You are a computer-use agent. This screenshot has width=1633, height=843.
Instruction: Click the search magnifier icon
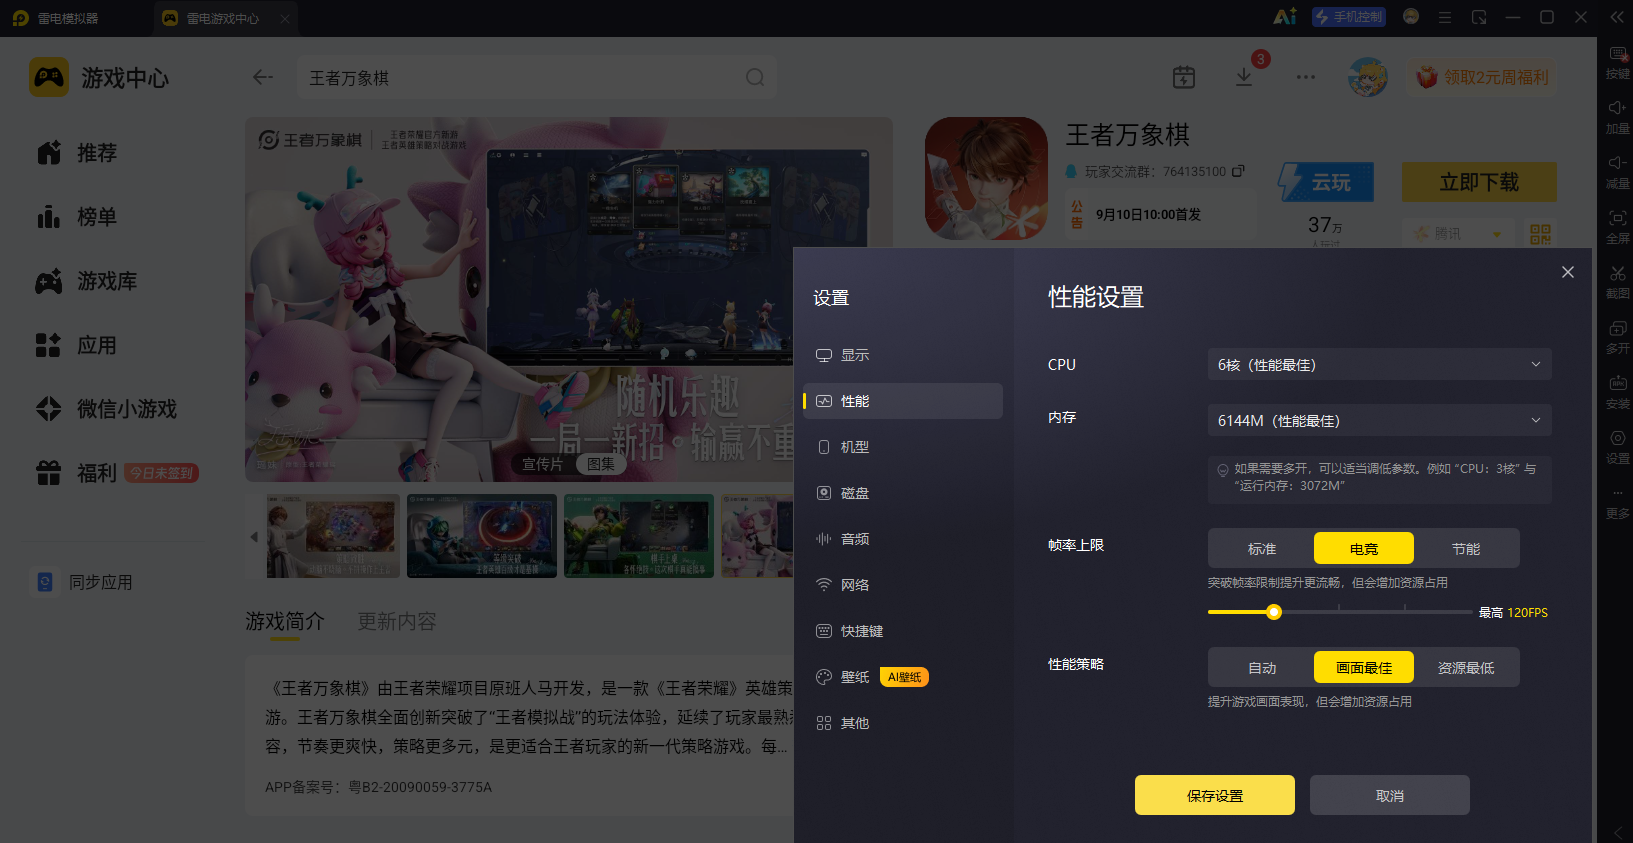755,77
